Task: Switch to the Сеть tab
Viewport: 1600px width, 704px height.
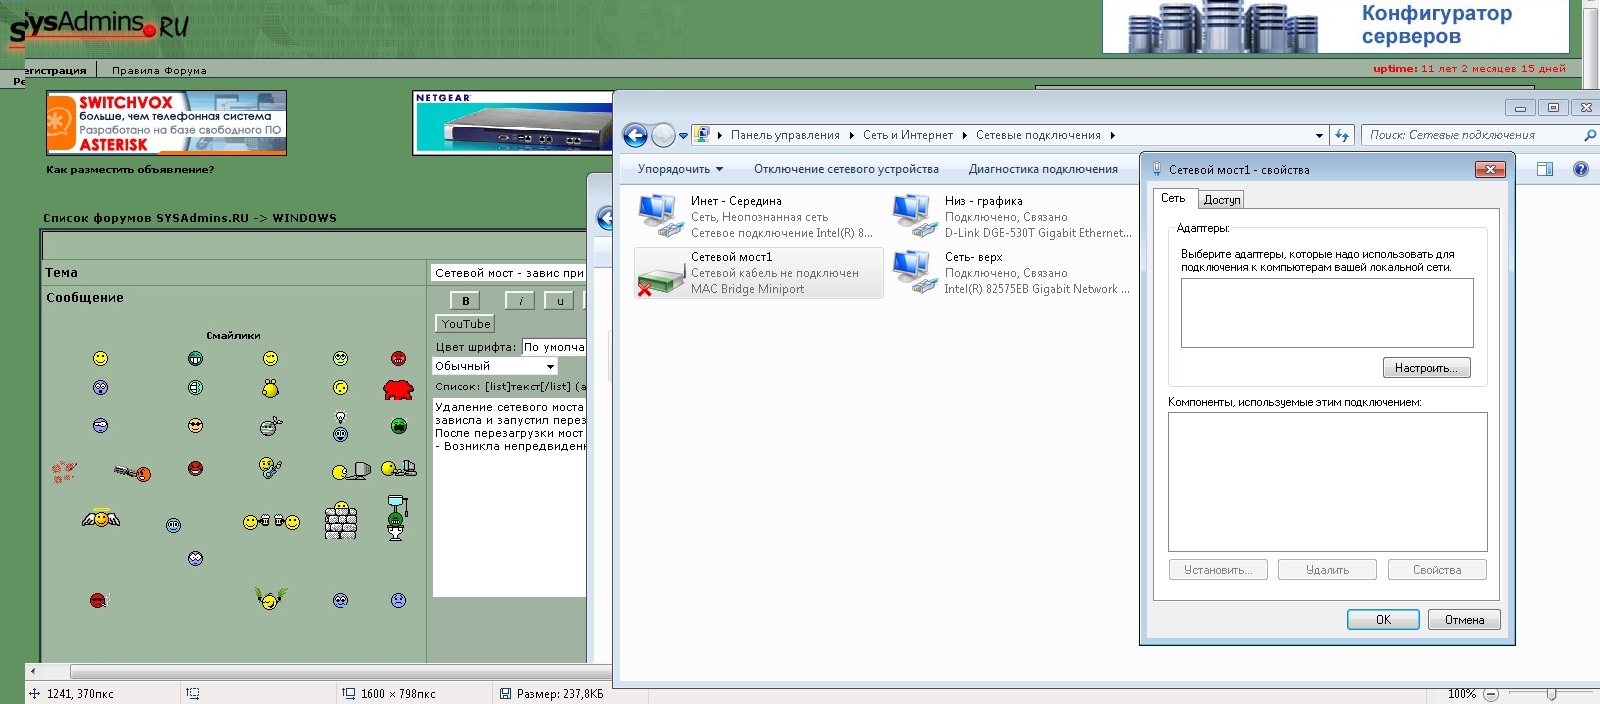Action: point(1174,198)
